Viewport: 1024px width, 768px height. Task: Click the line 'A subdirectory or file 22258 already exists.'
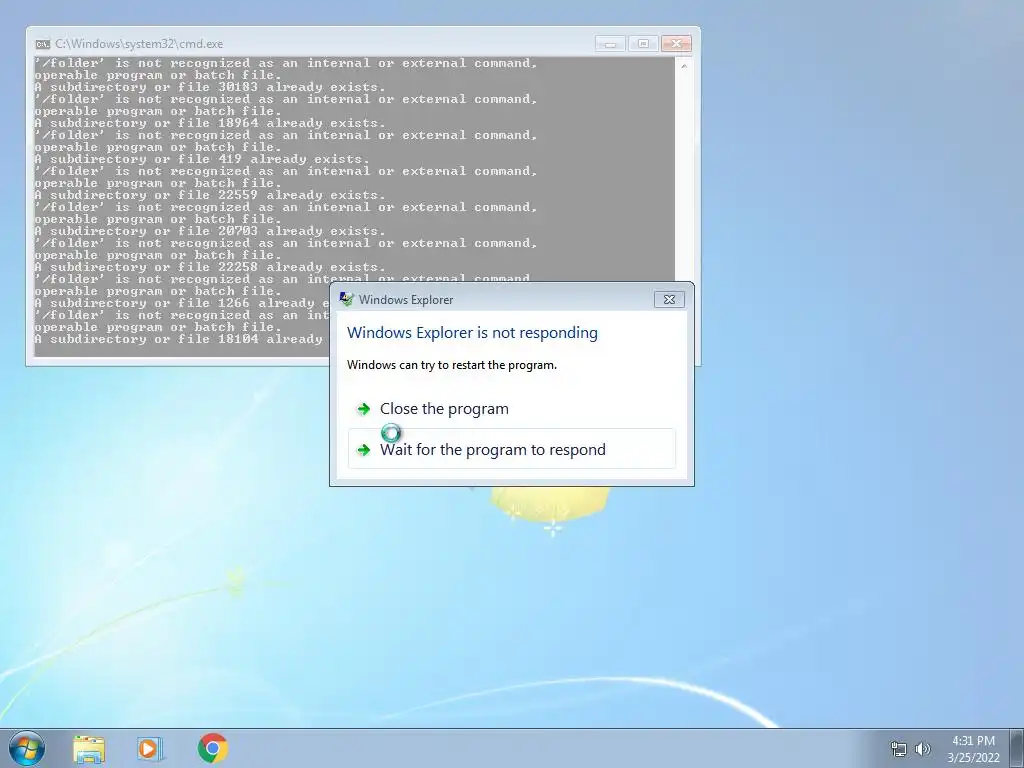tap(210, 266)
